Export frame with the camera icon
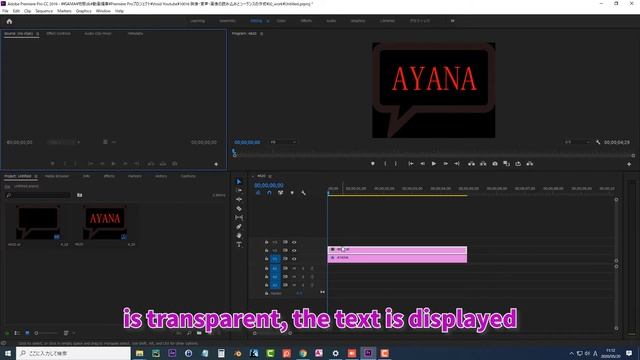Viewport: 640px width, 360px height. pos(495,164)
